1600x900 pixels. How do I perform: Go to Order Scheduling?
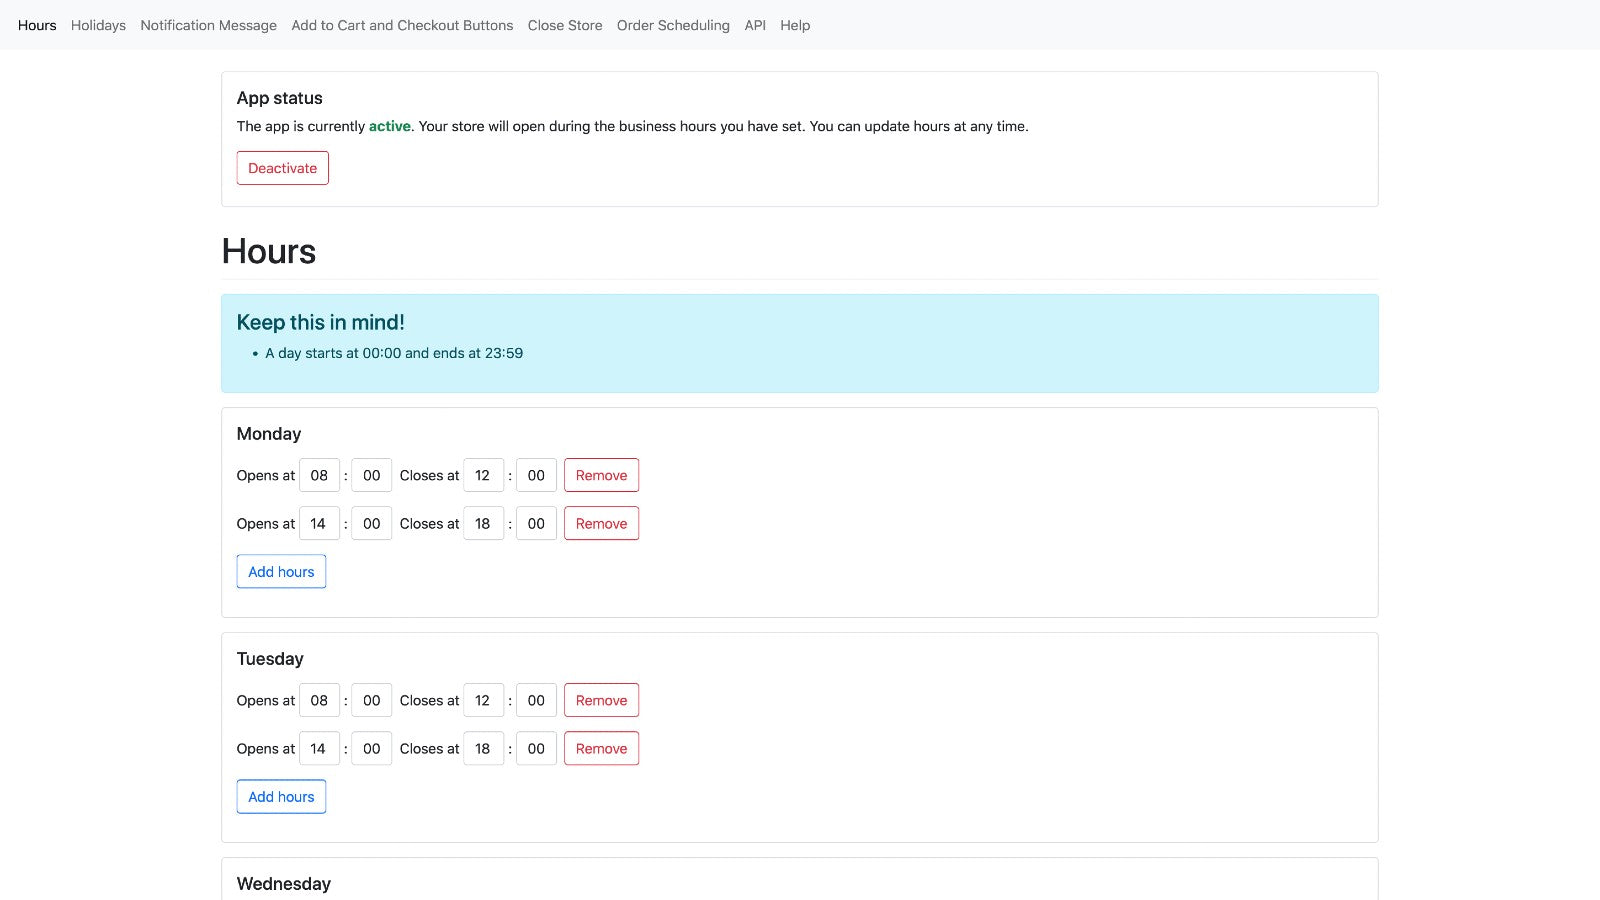(x=673, y=25)
